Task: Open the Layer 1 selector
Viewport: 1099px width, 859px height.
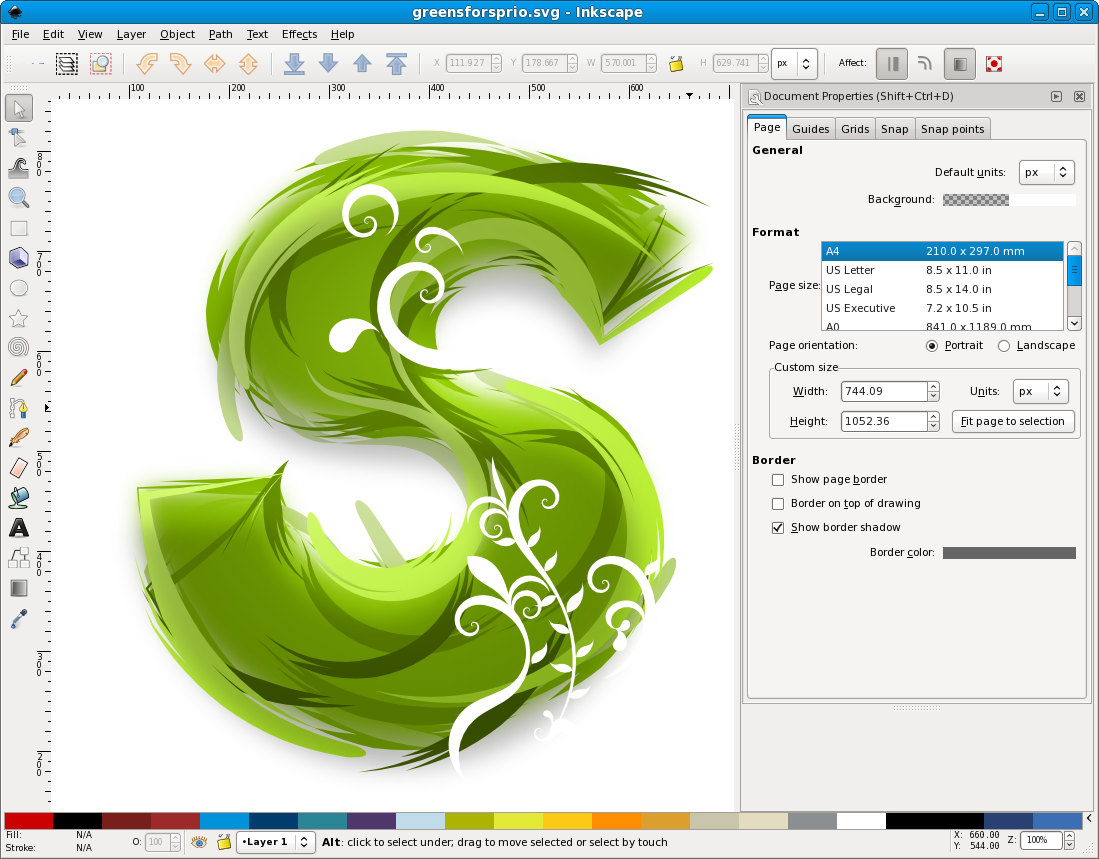Action: point(275,842)
